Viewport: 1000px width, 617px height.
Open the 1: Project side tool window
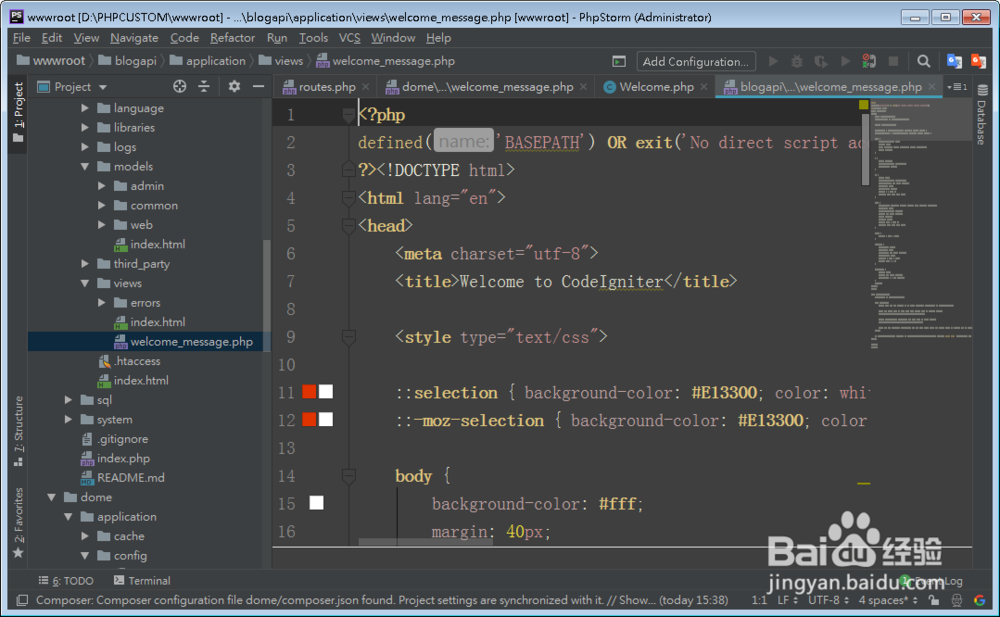[18, 113]
